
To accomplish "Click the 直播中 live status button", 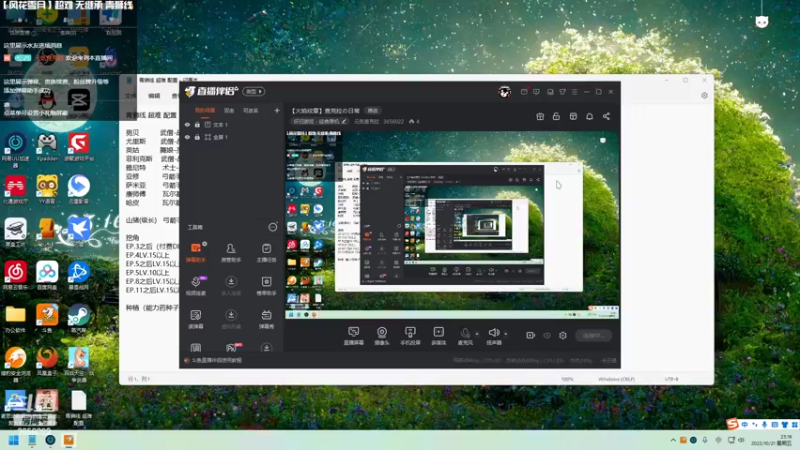I will [x=594, y=336].
